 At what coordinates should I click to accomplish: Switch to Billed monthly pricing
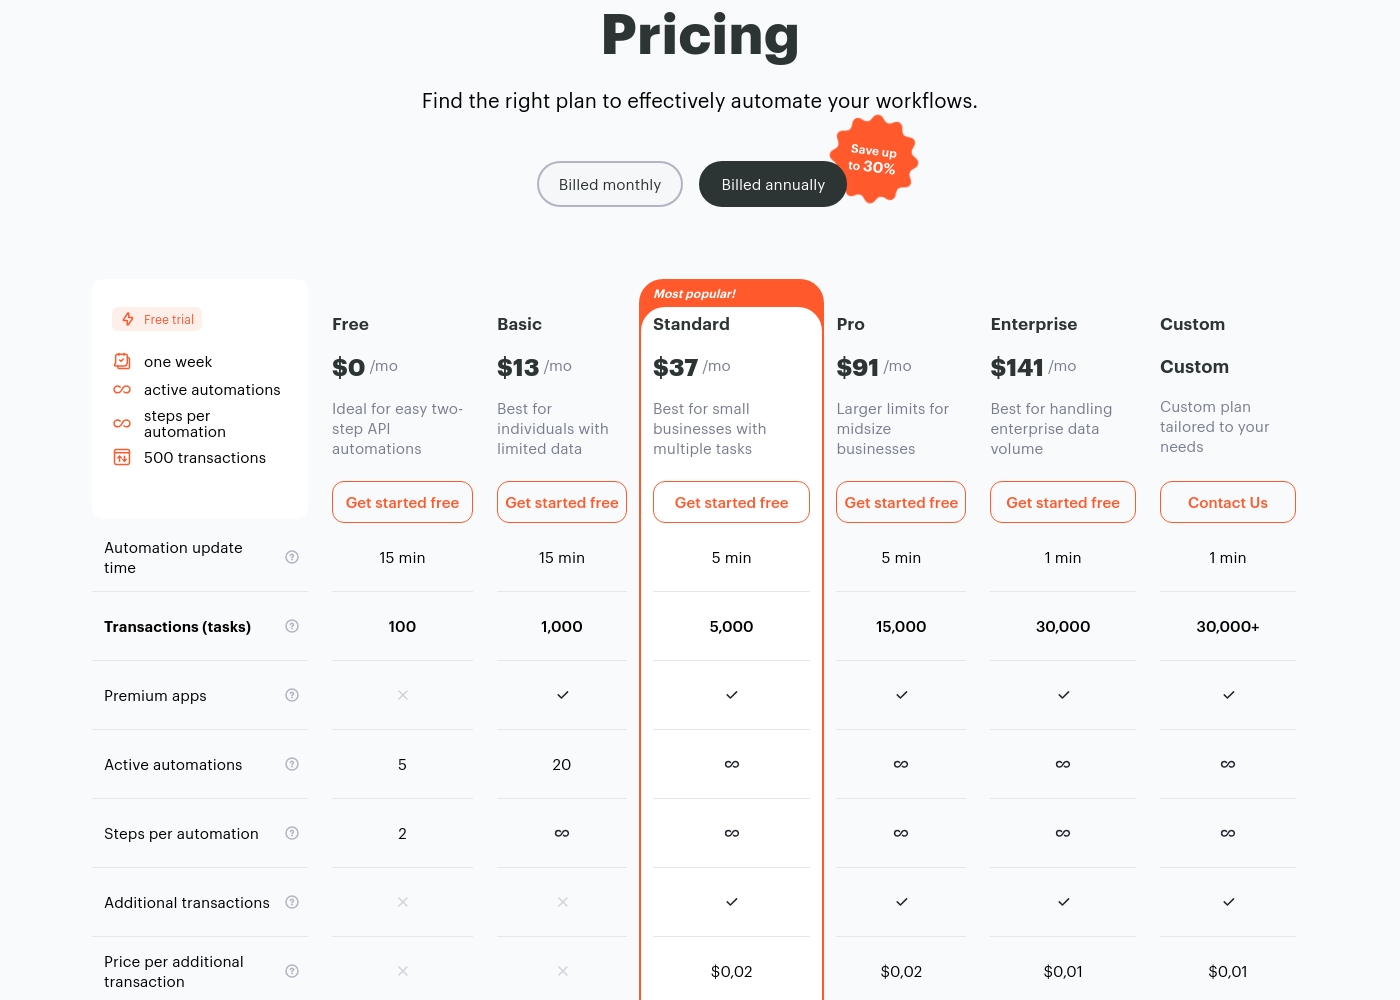[610, 184]
